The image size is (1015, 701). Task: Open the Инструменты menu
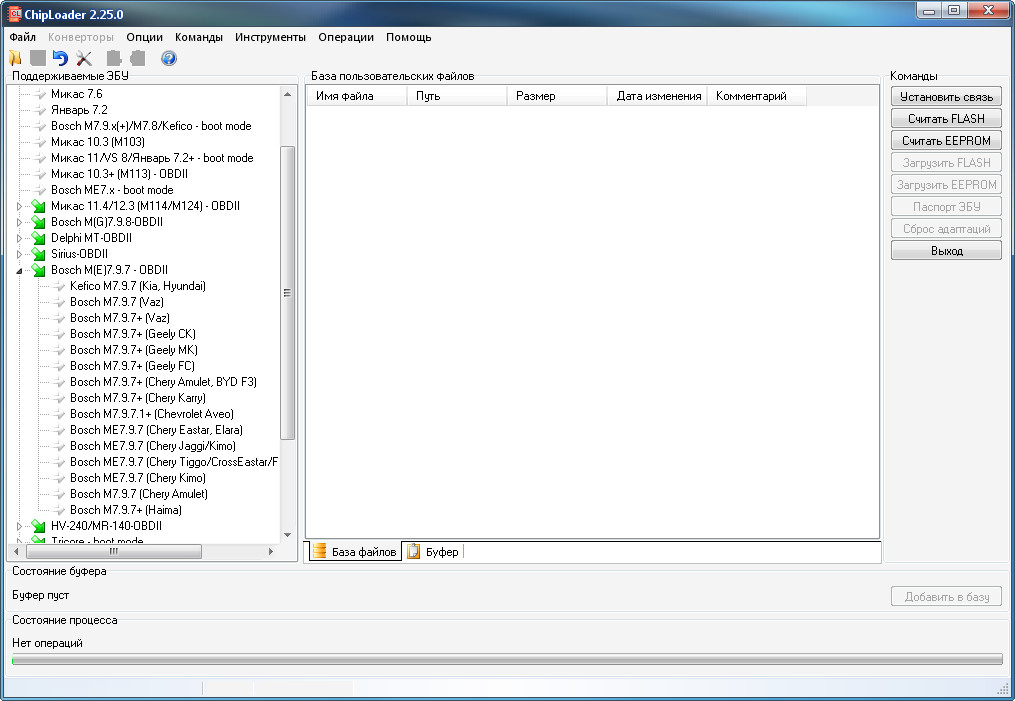click(270, 37)
